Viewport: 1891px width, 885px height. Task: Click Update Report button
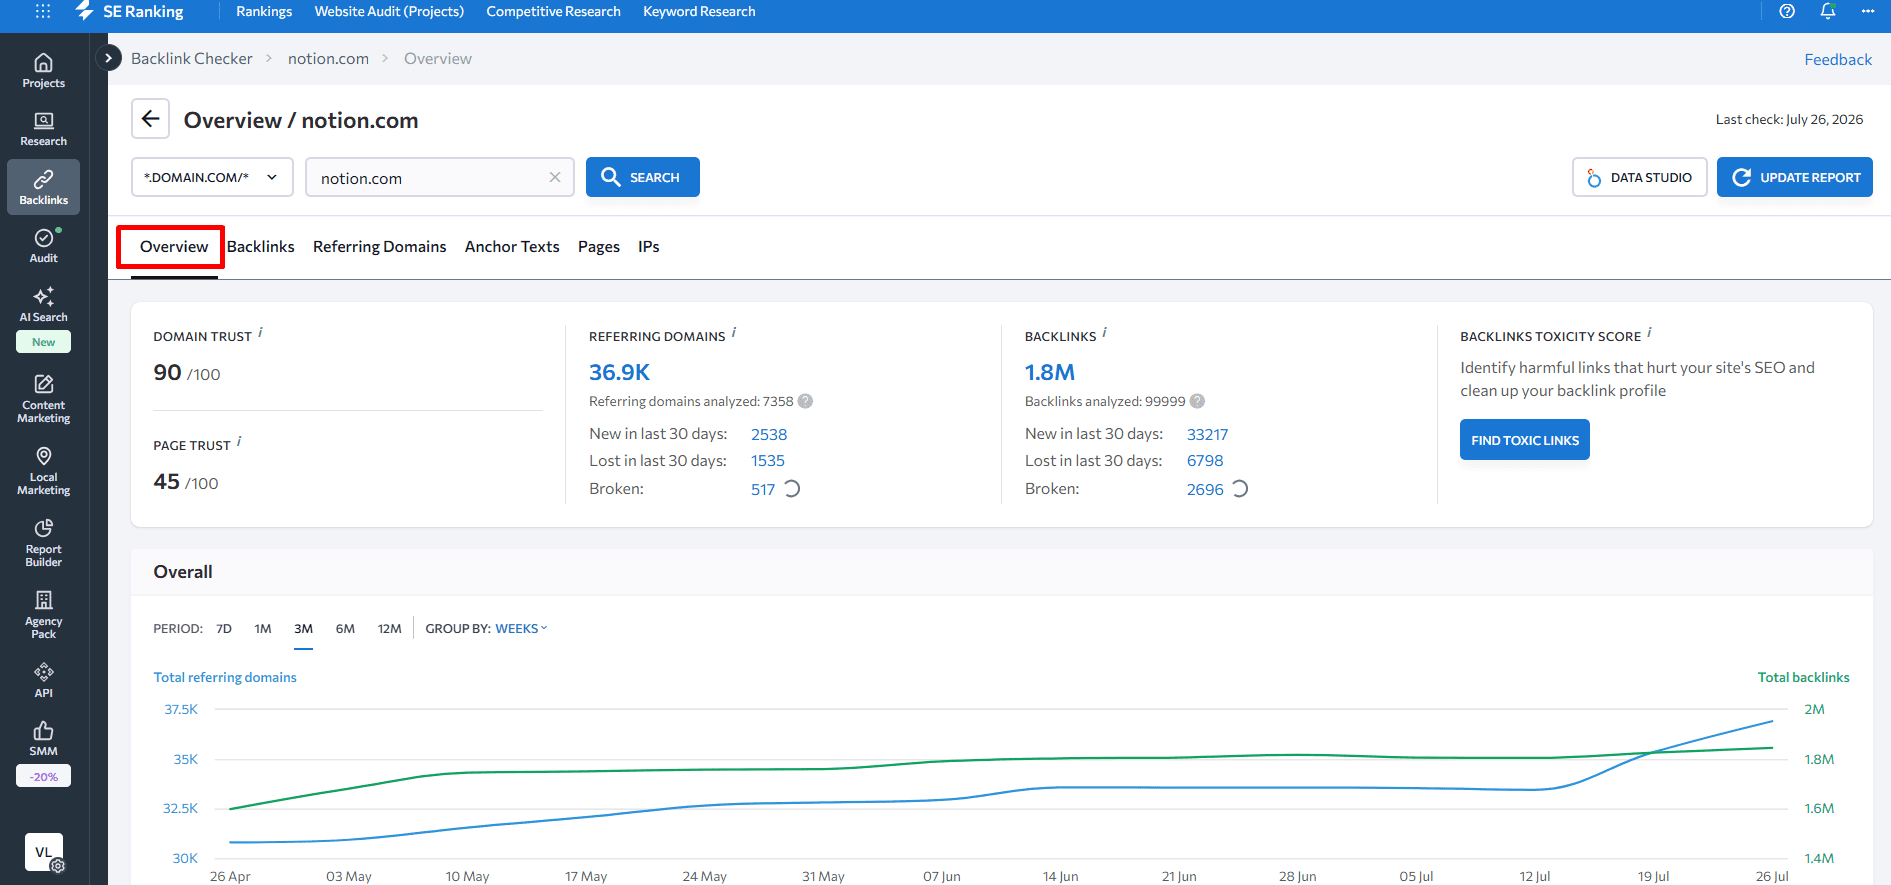[1795, 177]
